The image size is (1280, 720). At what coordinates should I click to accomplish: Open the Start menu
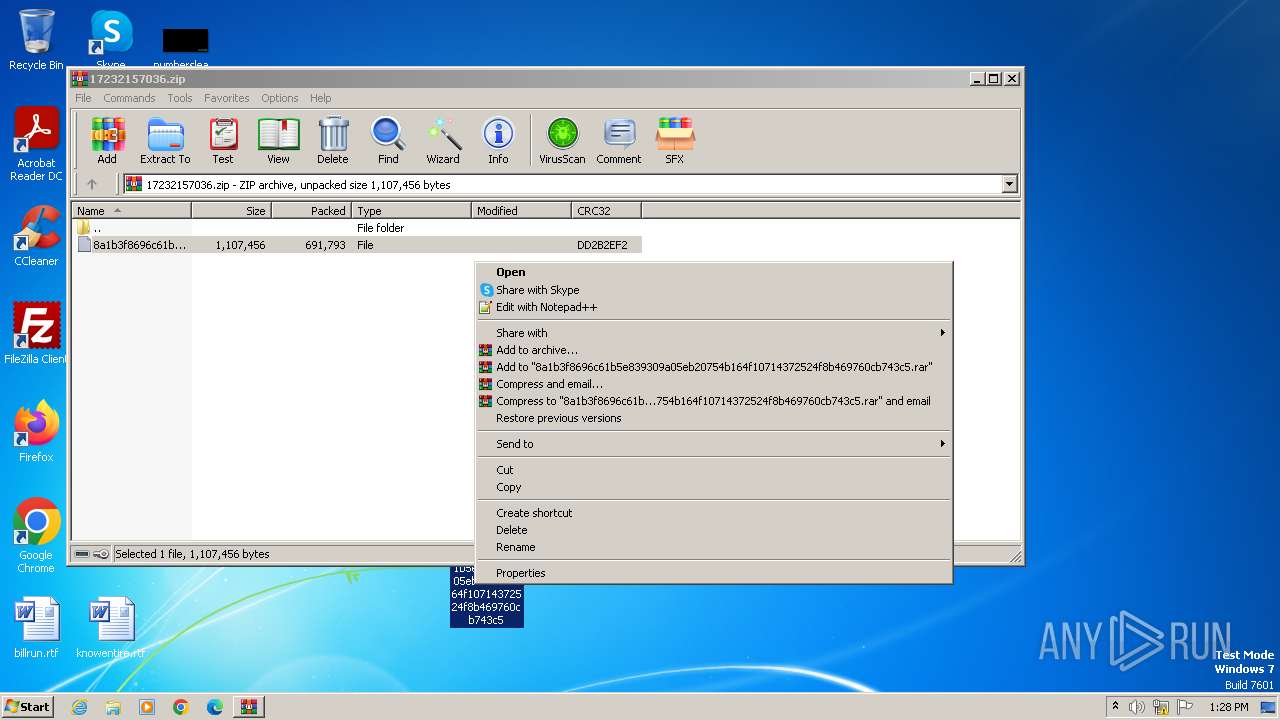(27, 706)
